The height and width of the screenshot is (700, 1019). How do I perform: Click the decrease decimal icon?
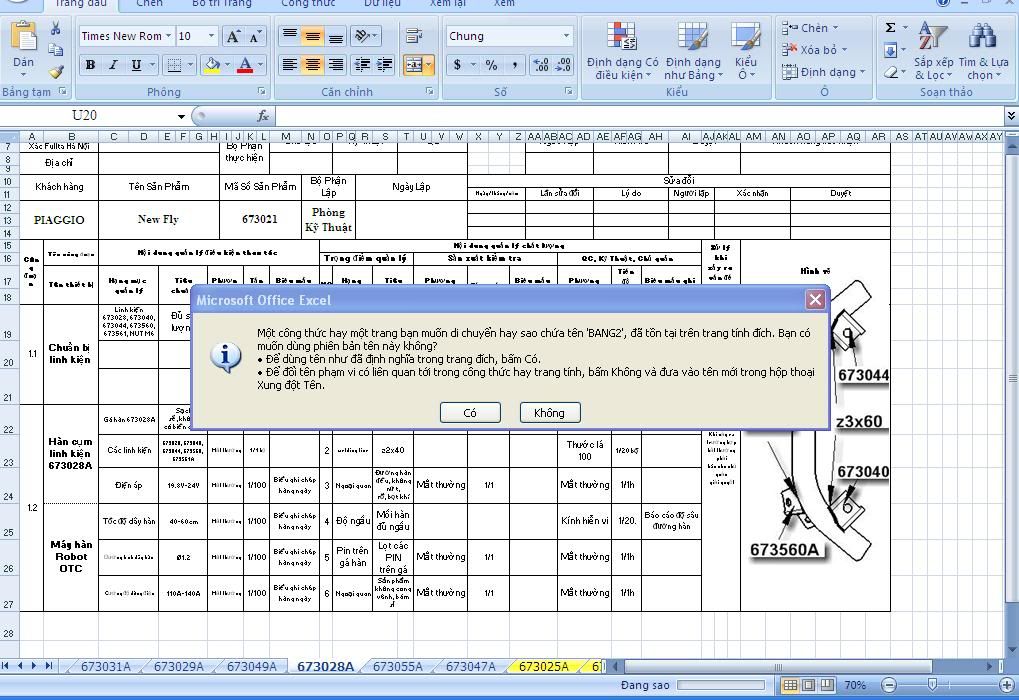click(x=563, y=64)
